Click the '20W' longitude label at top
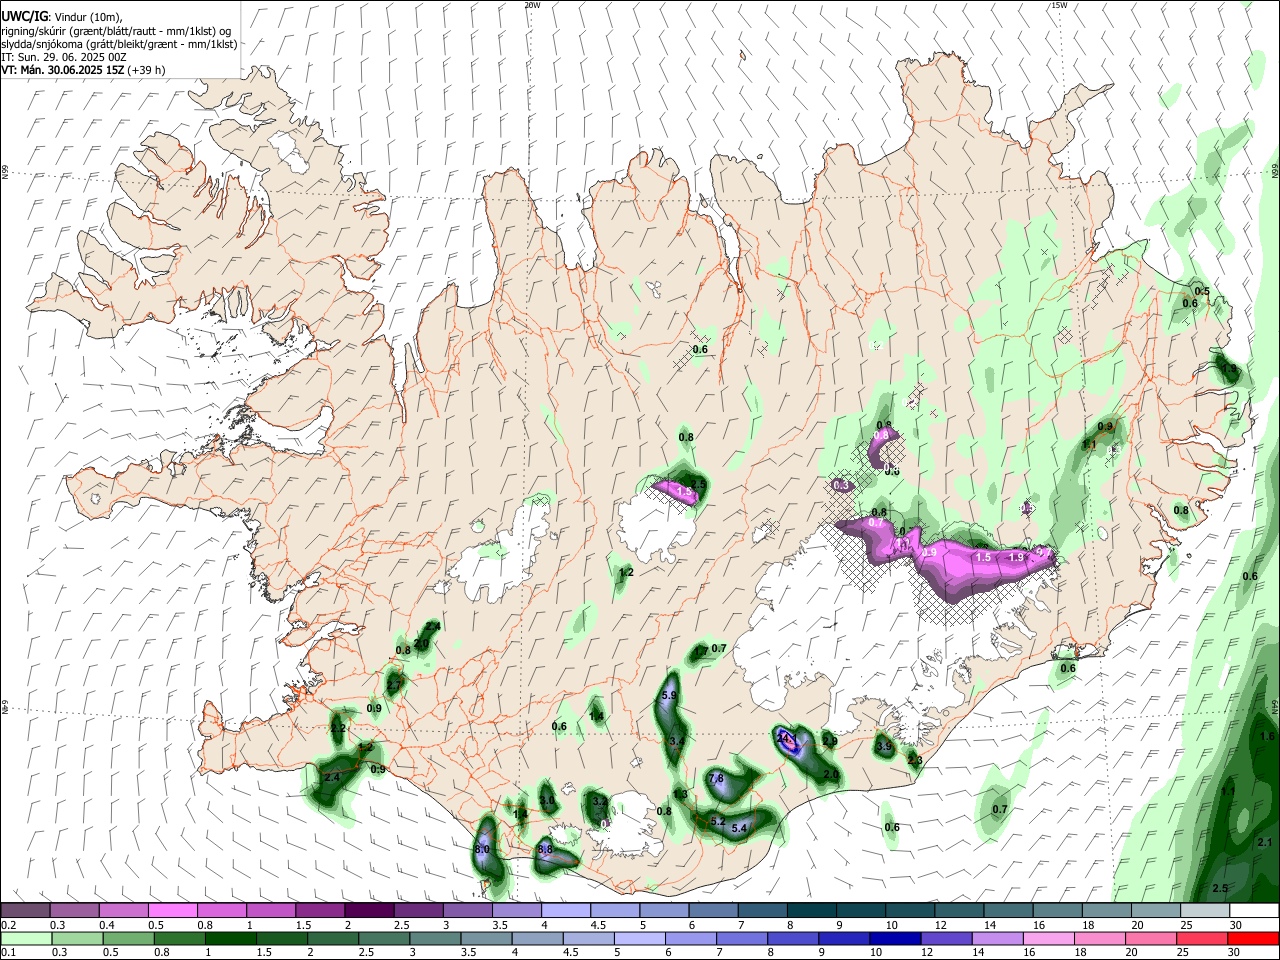Image resolution: width=1280 pixels, height=960 pixels. coord(532,5)
